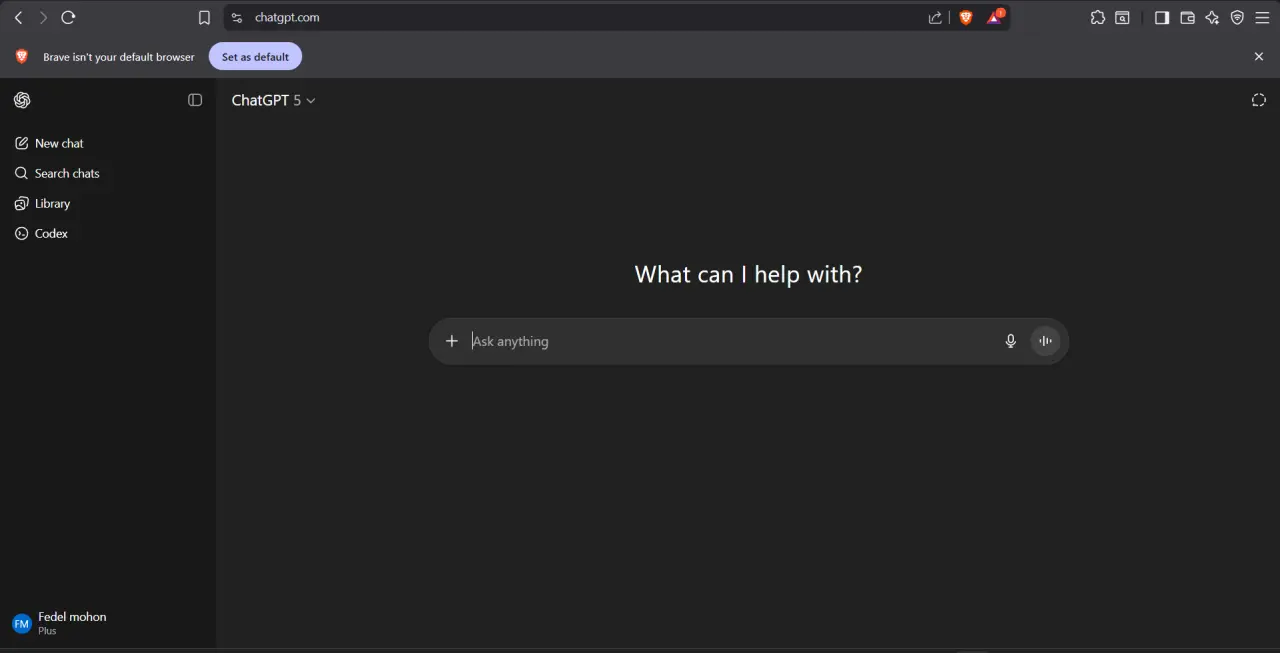Screen dimensions: 1280x653
Task: Reload the chatgpt.com page
Action: click(x=68, y=17)
